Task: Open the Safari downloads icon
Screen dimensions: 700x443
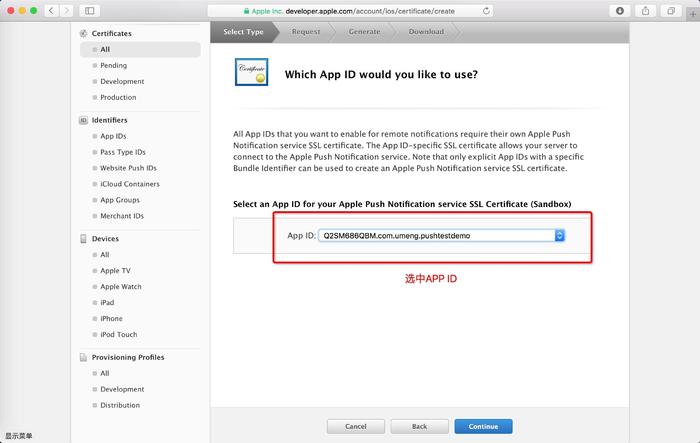Action: [620, 10]
